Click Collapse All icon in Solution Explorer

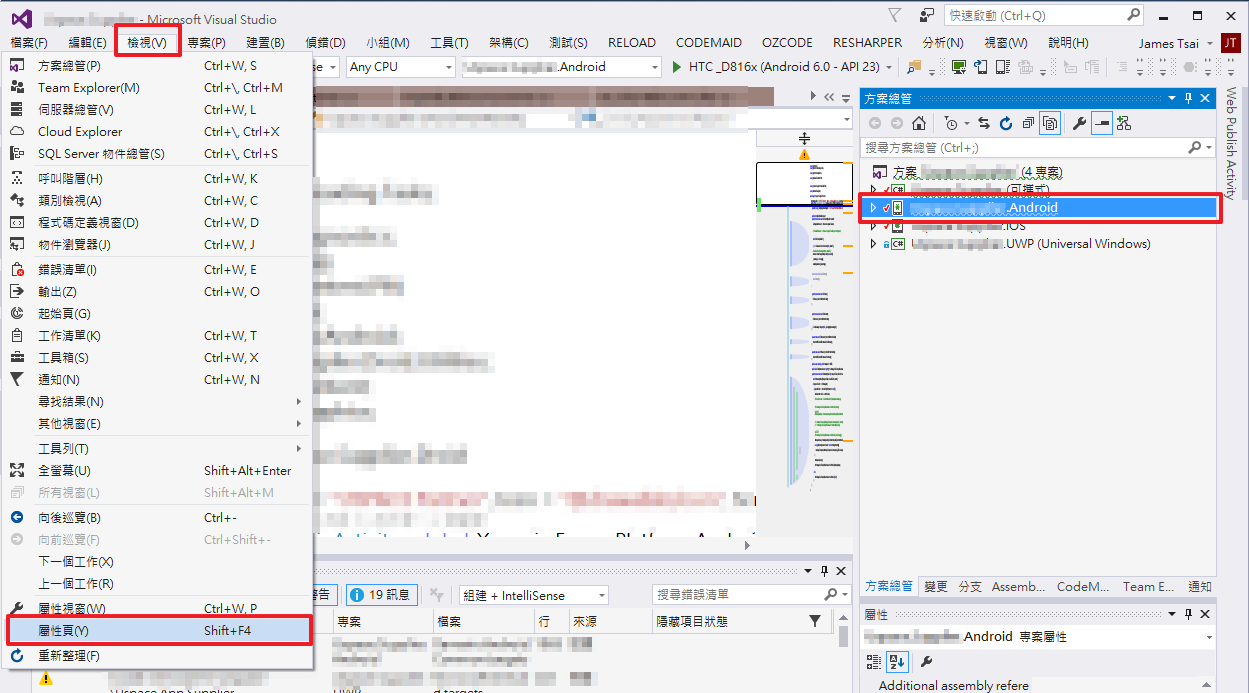(x=1028, y=123)
